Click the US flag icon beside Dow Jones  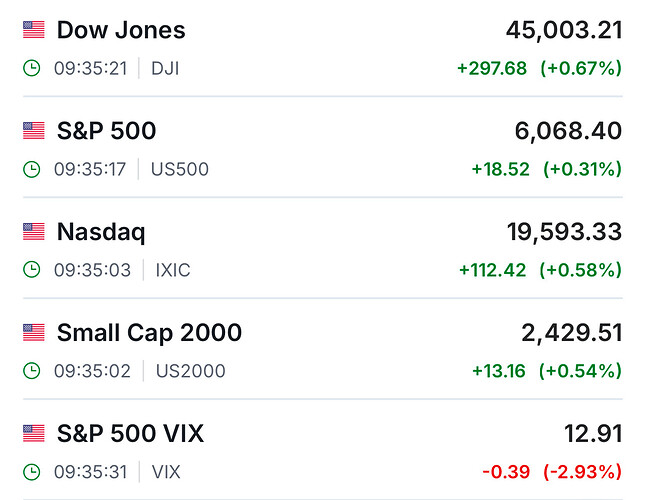pos(34,30)
